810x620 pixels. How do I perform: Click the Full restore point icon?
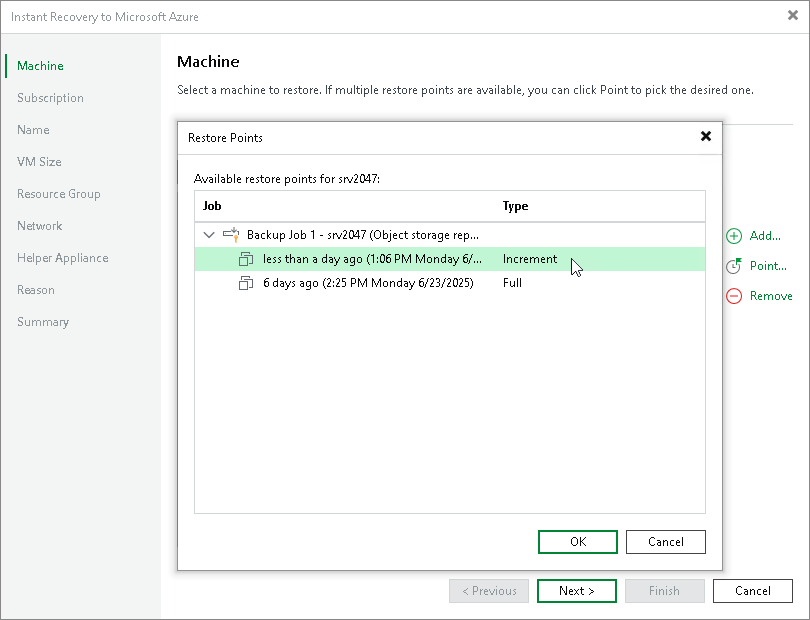(x=246, y=283)
